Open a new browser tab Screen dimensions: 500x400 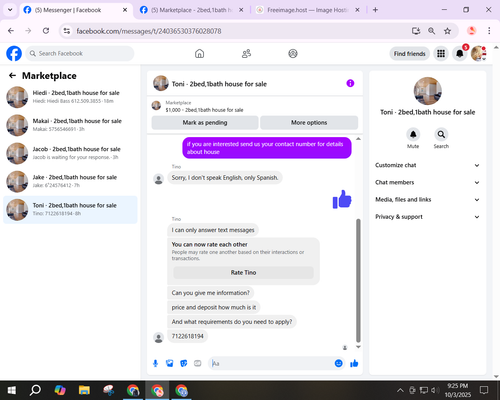(375, 10)
